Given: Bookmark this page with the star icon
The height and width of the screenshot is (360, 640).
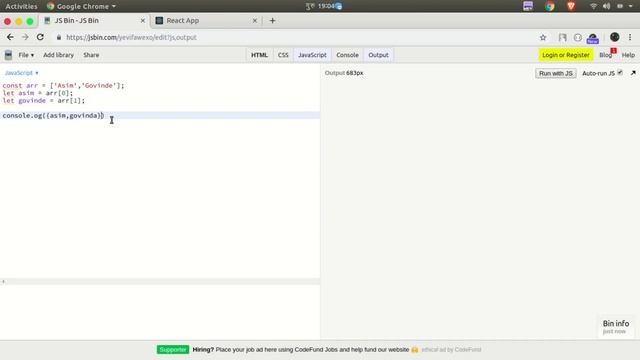Looking at the screenshot, I should coord(543,38).
